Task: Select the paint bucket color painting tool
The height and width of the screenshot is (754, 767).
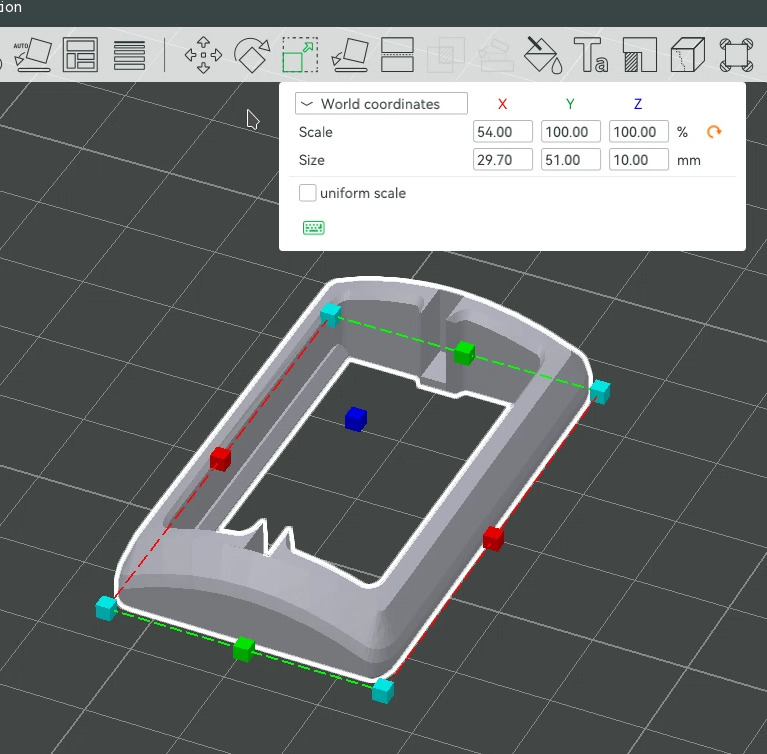Action: tap(543, 54)
